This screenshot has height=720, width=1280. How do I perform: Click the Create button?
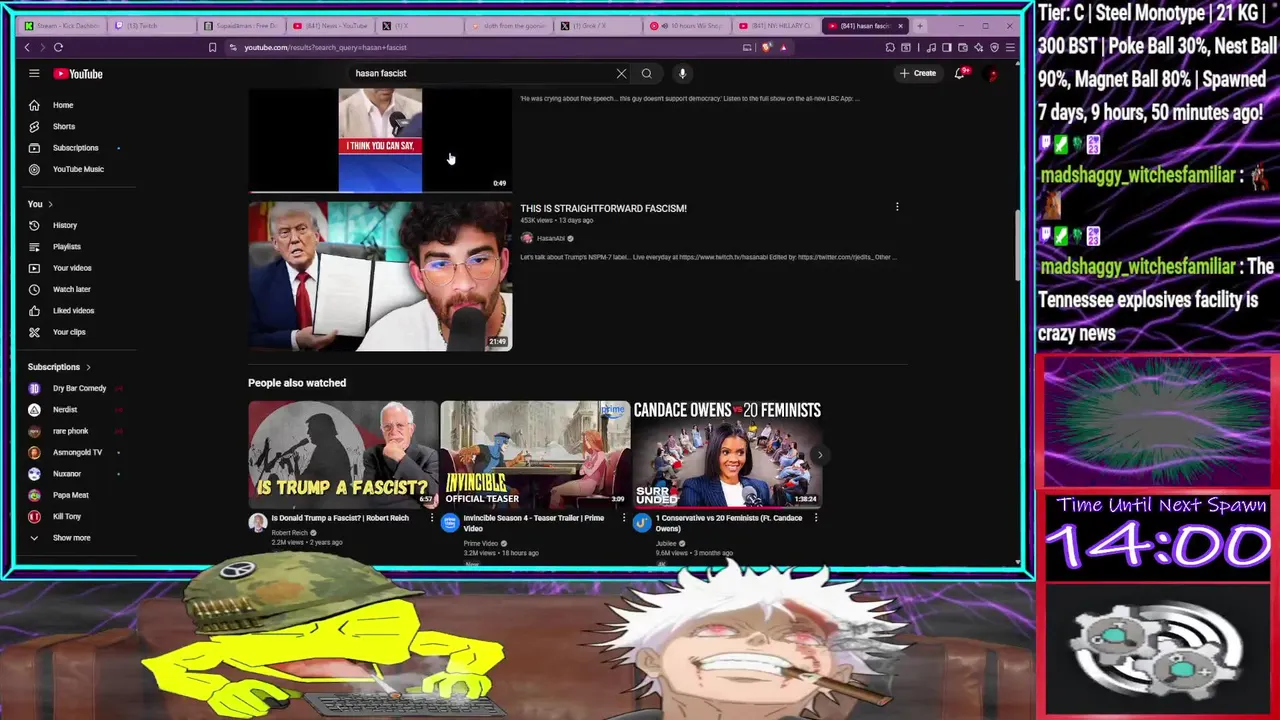click(x=918, y=73)
